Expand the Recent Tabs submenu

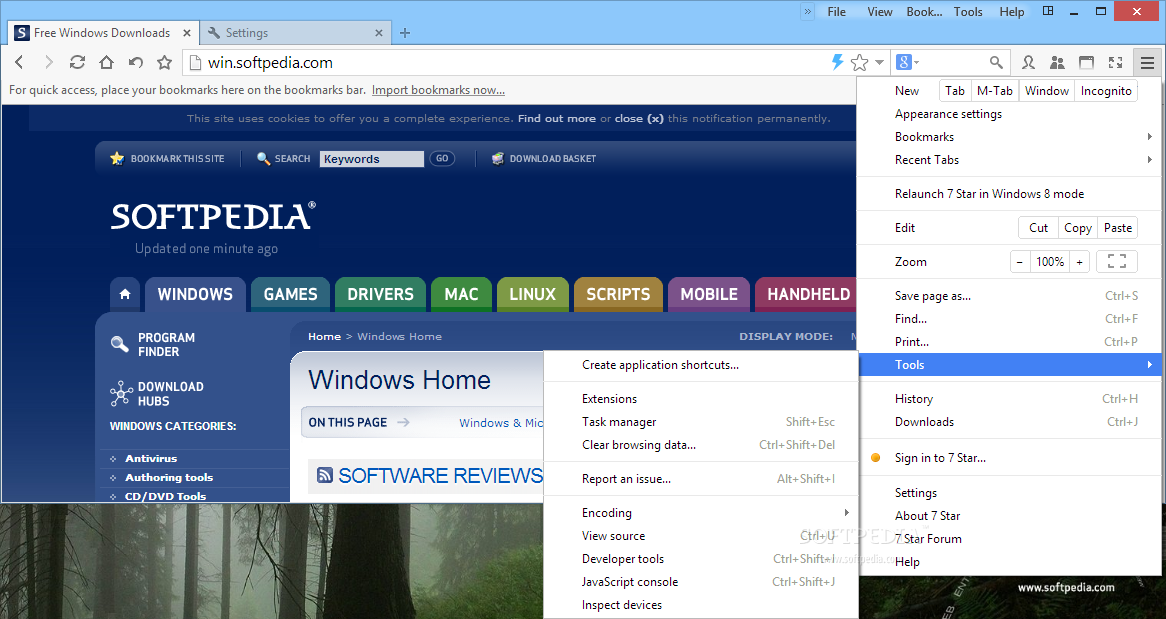(x=1008, y=160)
